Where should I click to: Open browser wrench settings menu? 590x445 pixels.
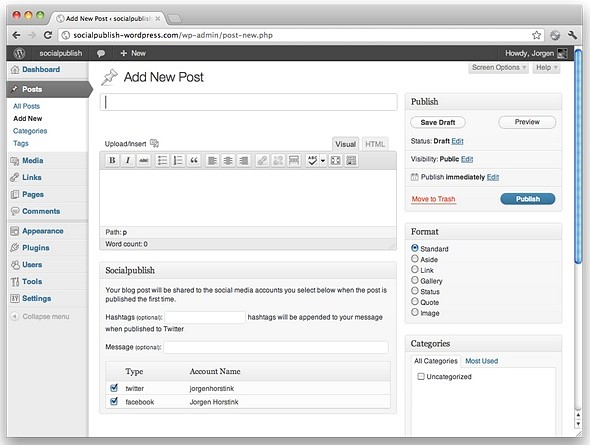(x=572, y=35)
